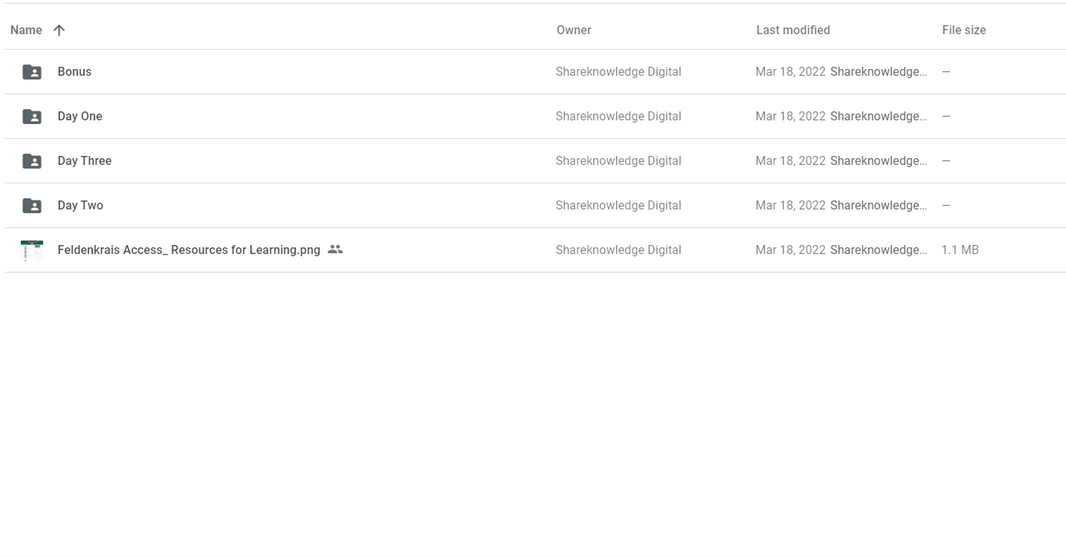
Task: Click the Owner column header
Action: click(x=573, y=30)
